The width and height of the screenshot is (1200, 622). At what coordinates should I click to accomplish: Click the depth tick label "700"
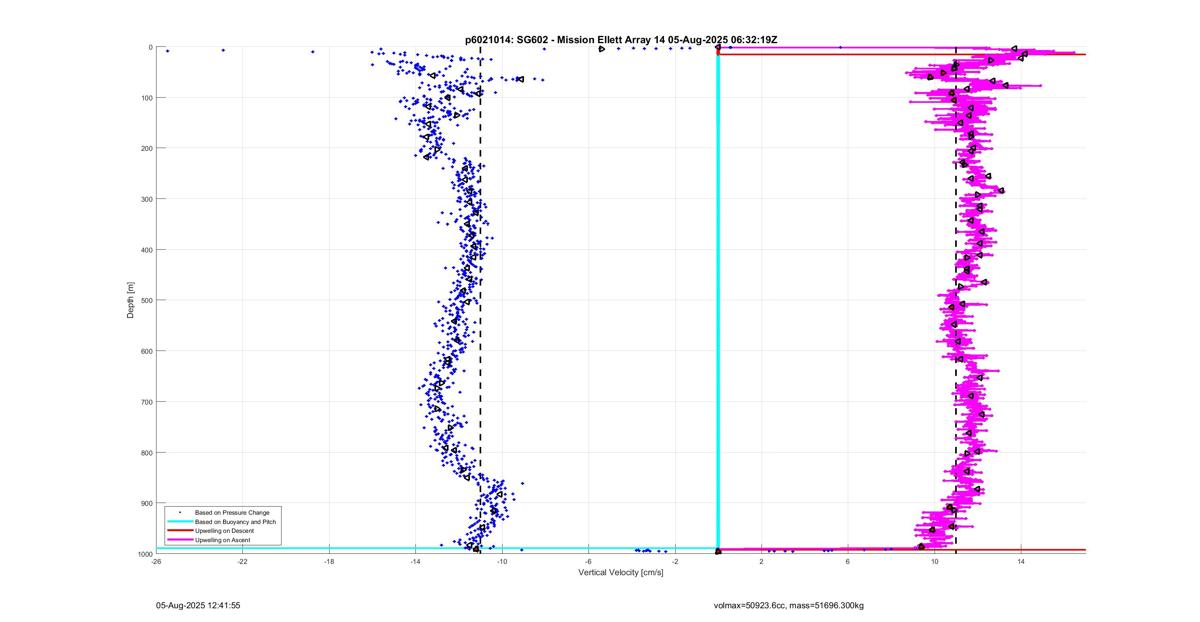(x=146, y=402)
